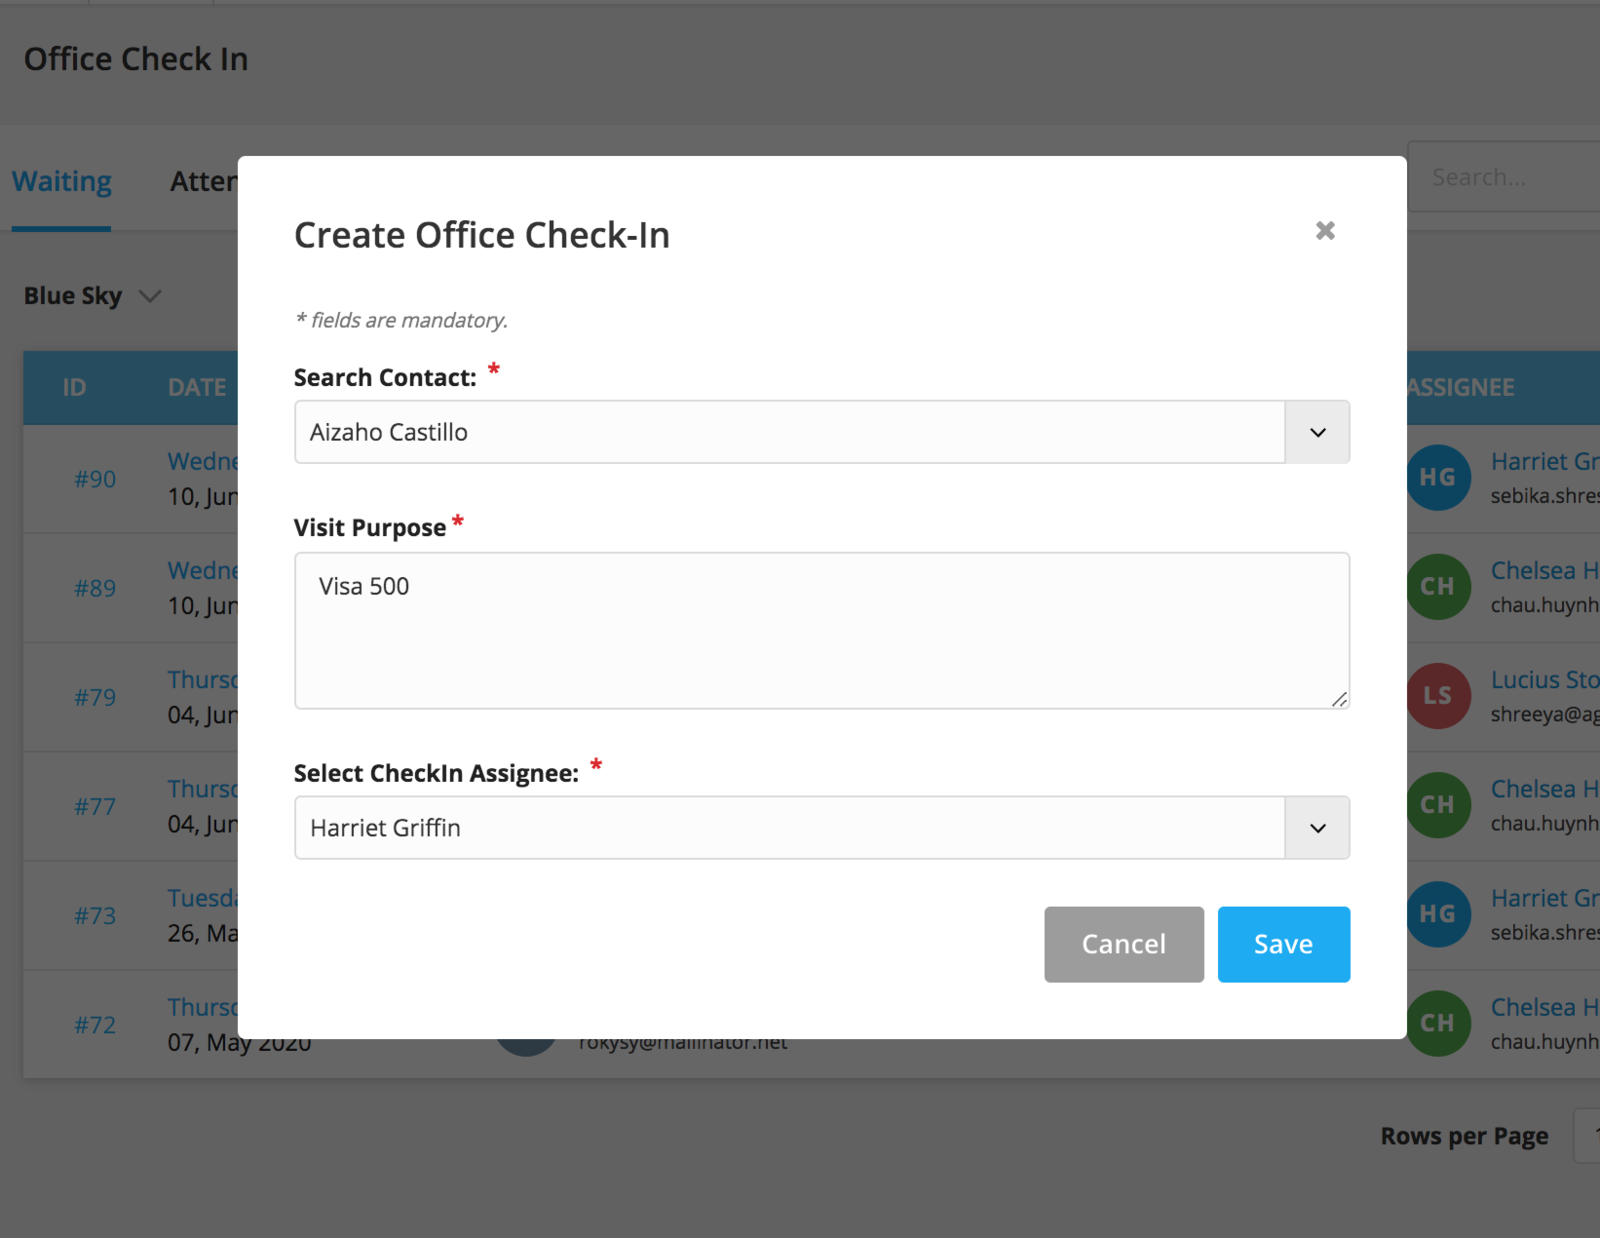This screenshot has width=1600, height=1238.
Task: Open check-in ID #79
Action: click(x=95, y=697)
